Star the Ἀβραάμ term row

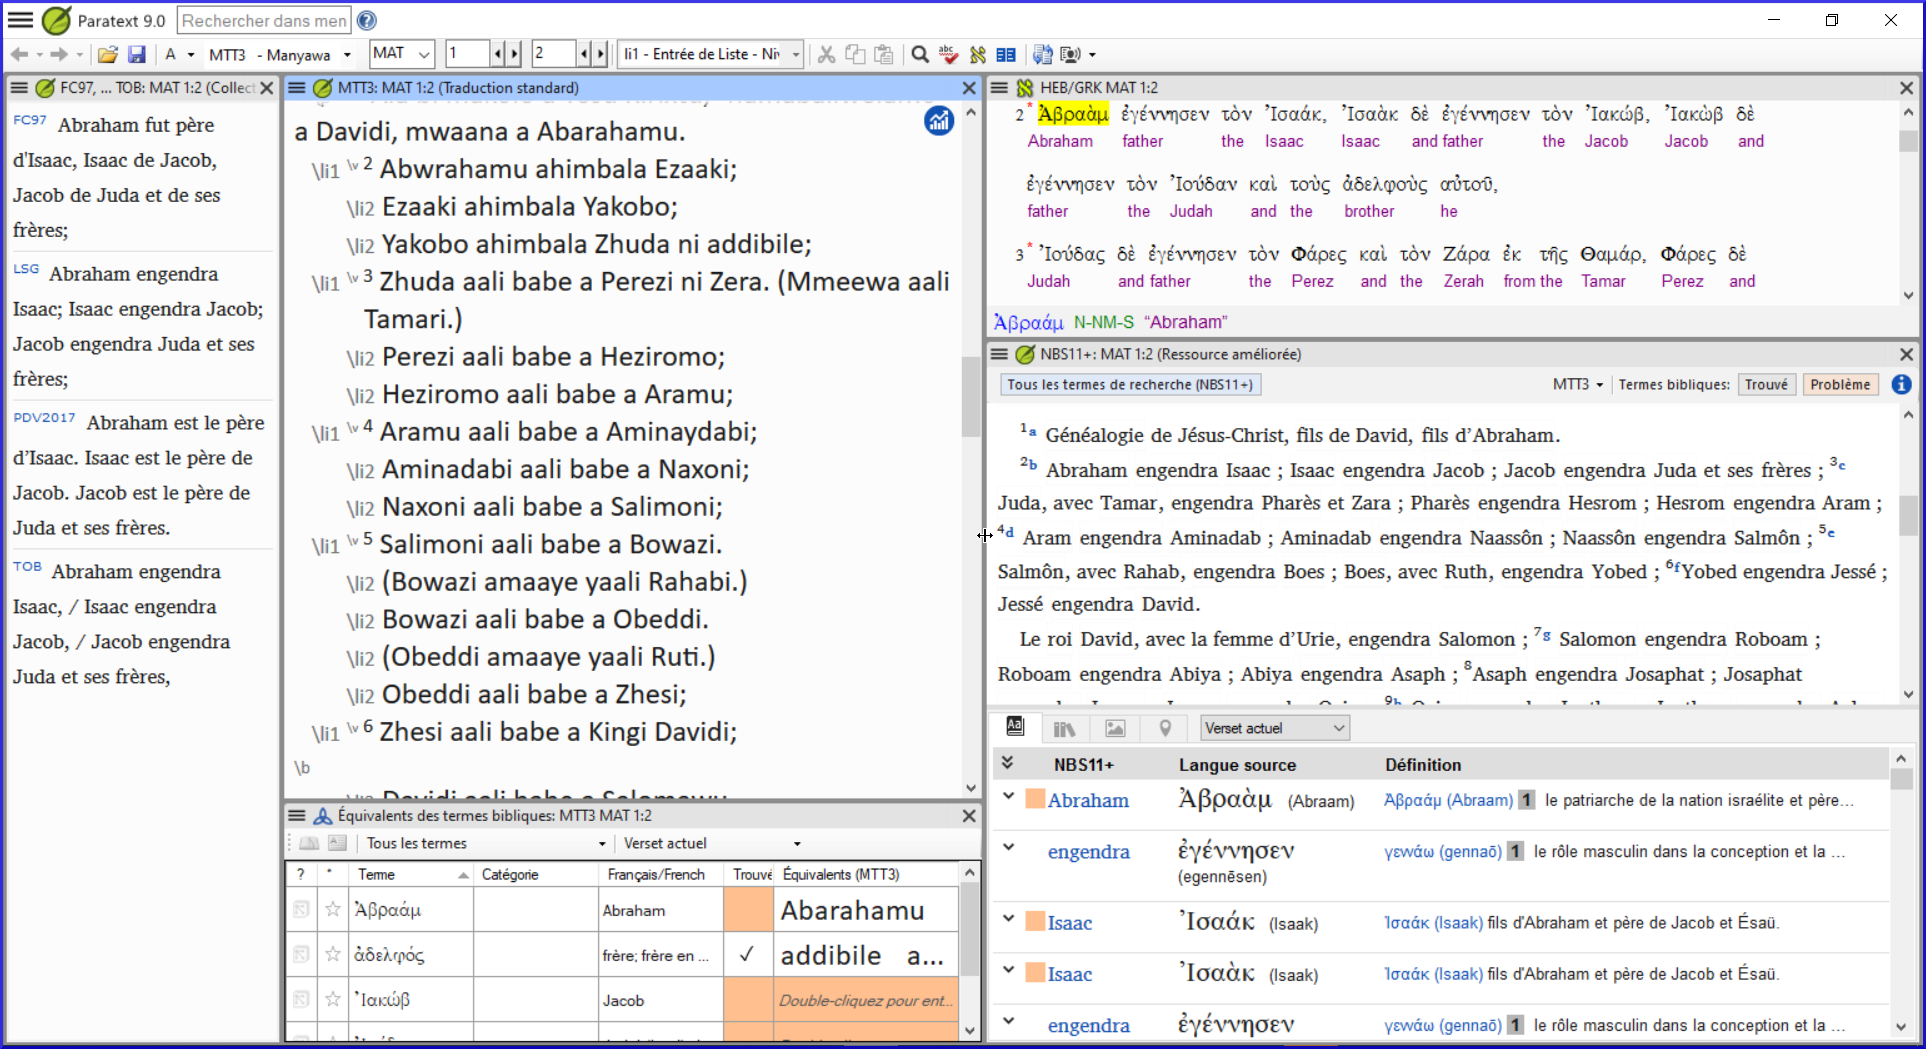coord(333,910)
